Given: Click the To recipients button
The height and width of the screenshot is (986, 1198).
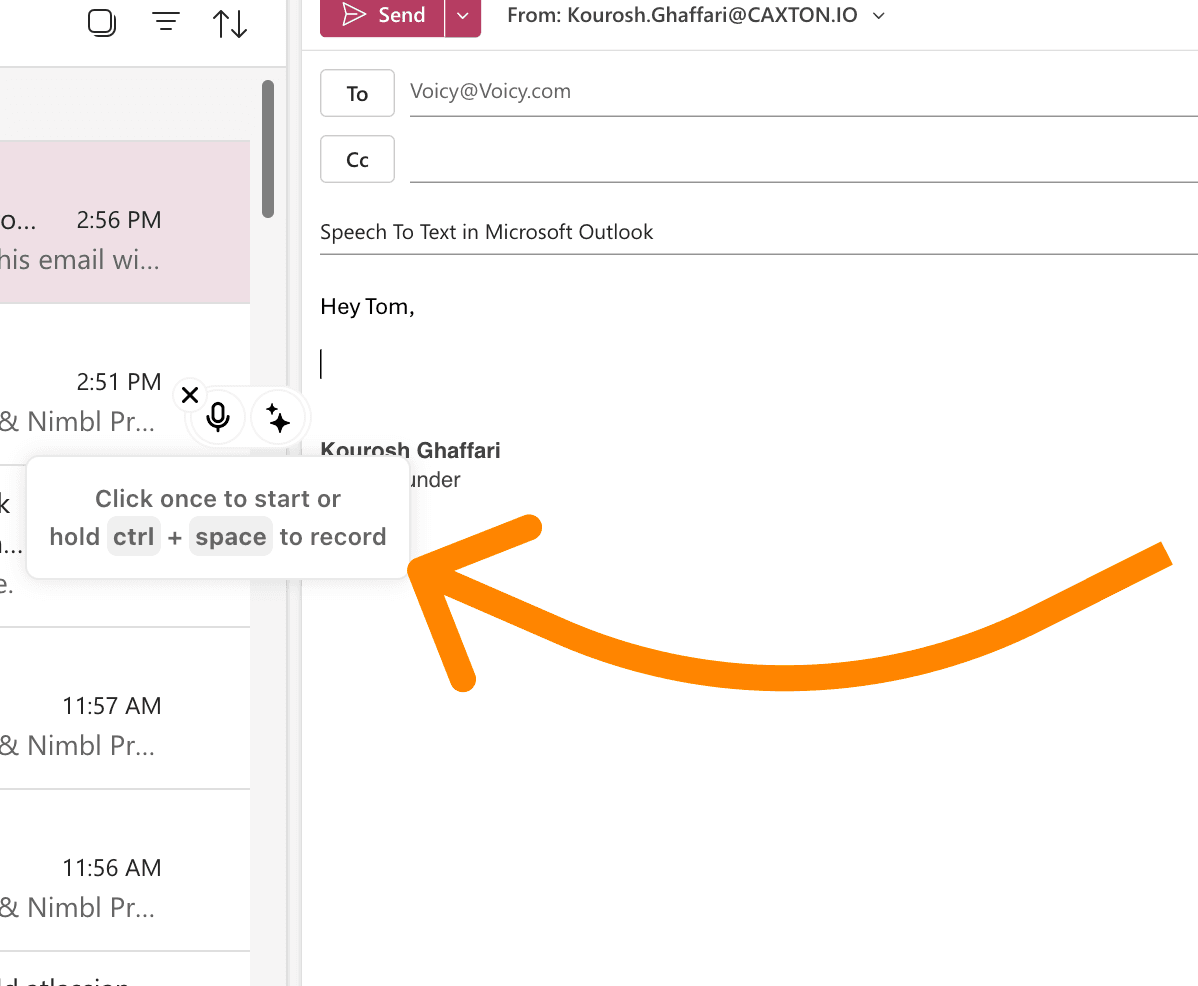Looking at the screenshot, I should click(357, 93).
